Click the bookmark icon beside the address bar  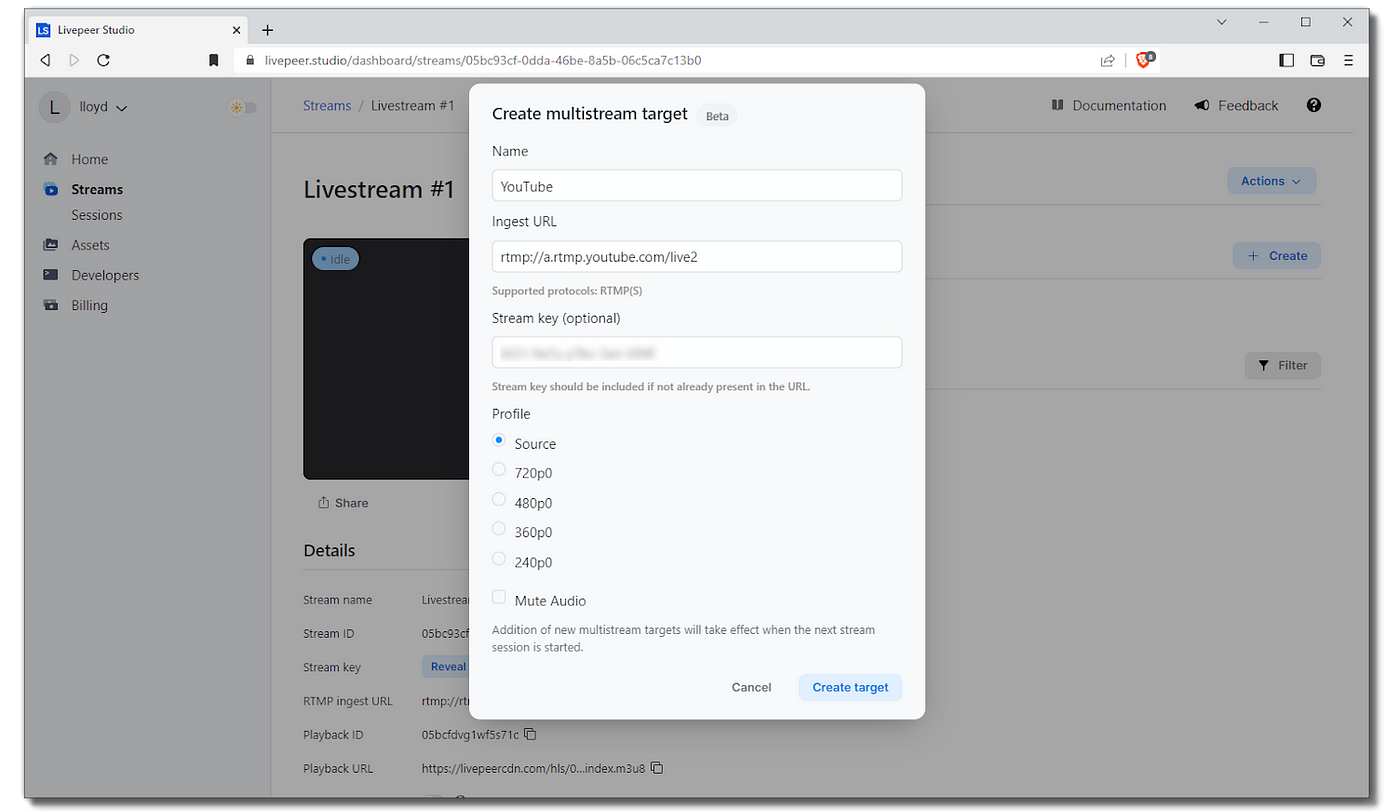(214, 60)
